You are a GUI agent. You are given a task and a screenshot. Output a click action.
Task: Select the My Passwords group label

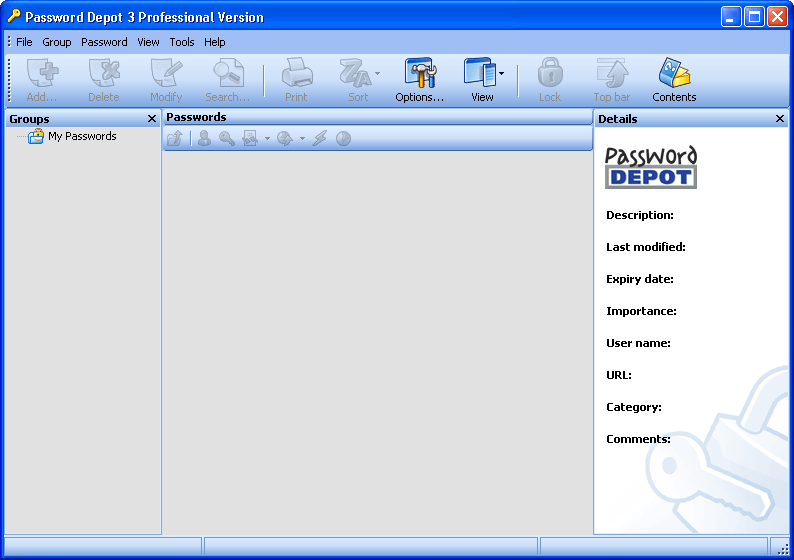pyautogui.click(x=82, y=136)
